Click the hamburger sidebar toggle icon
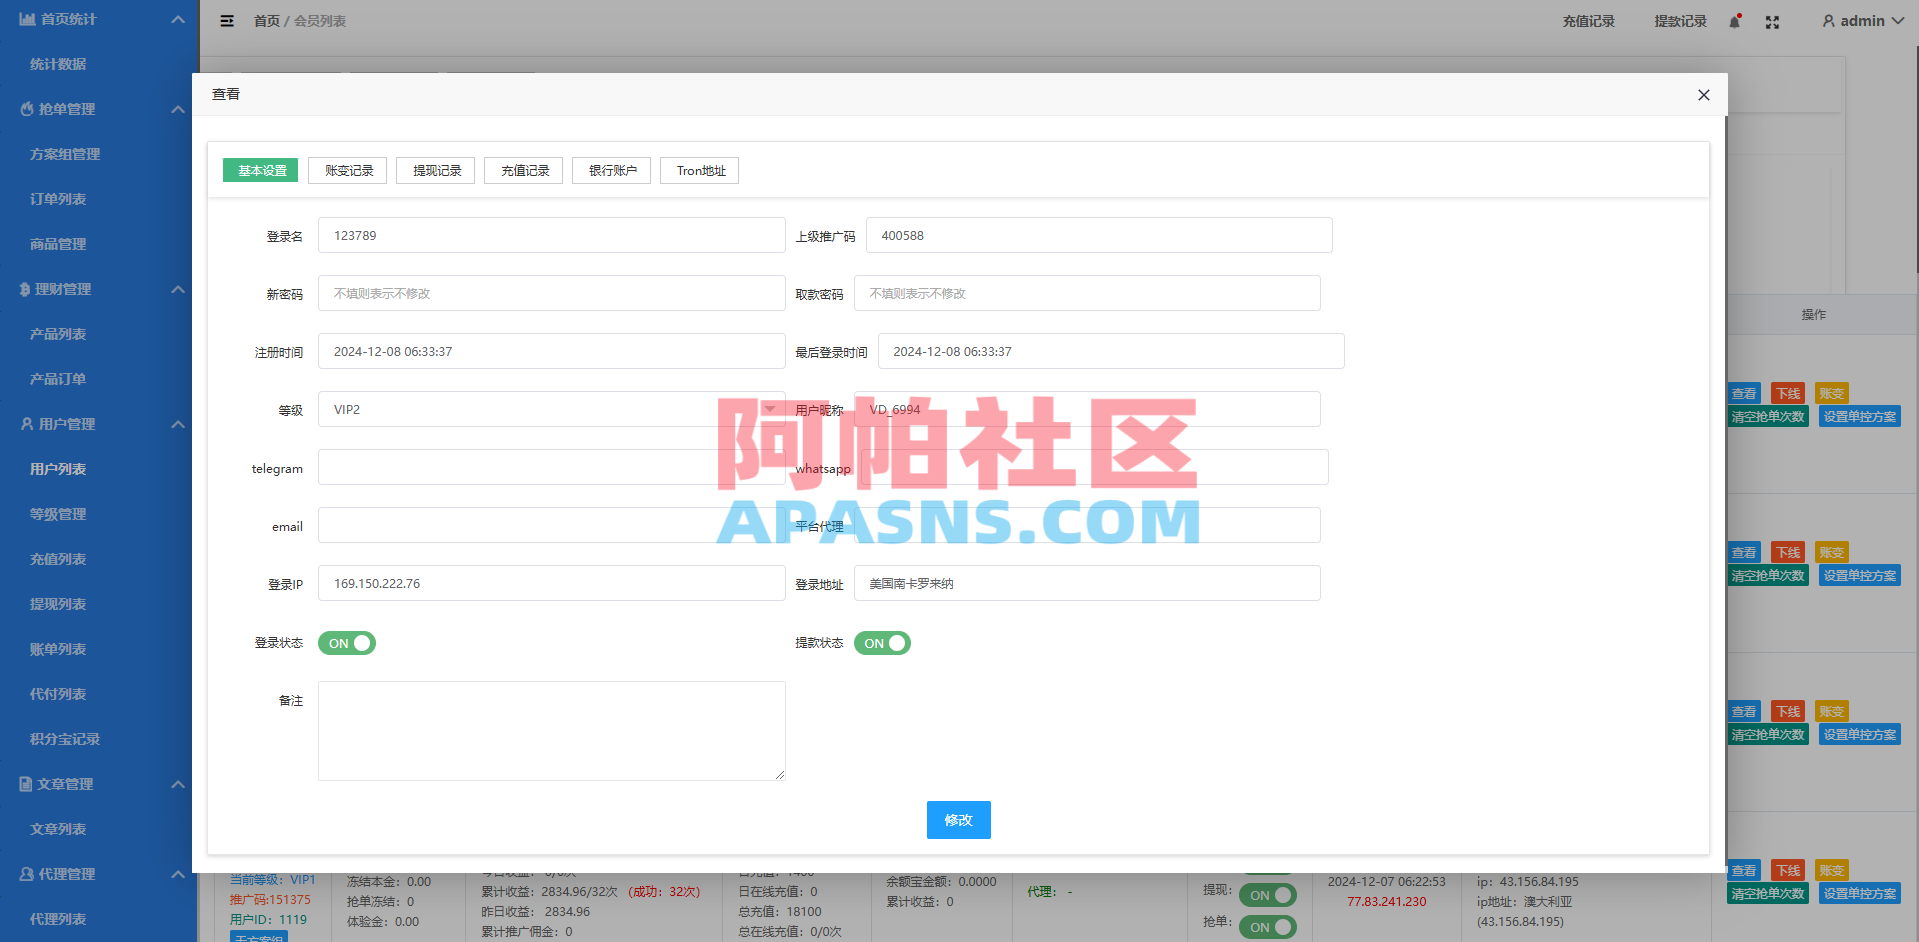Screen dimensions: 1919x942 (227, 20)
